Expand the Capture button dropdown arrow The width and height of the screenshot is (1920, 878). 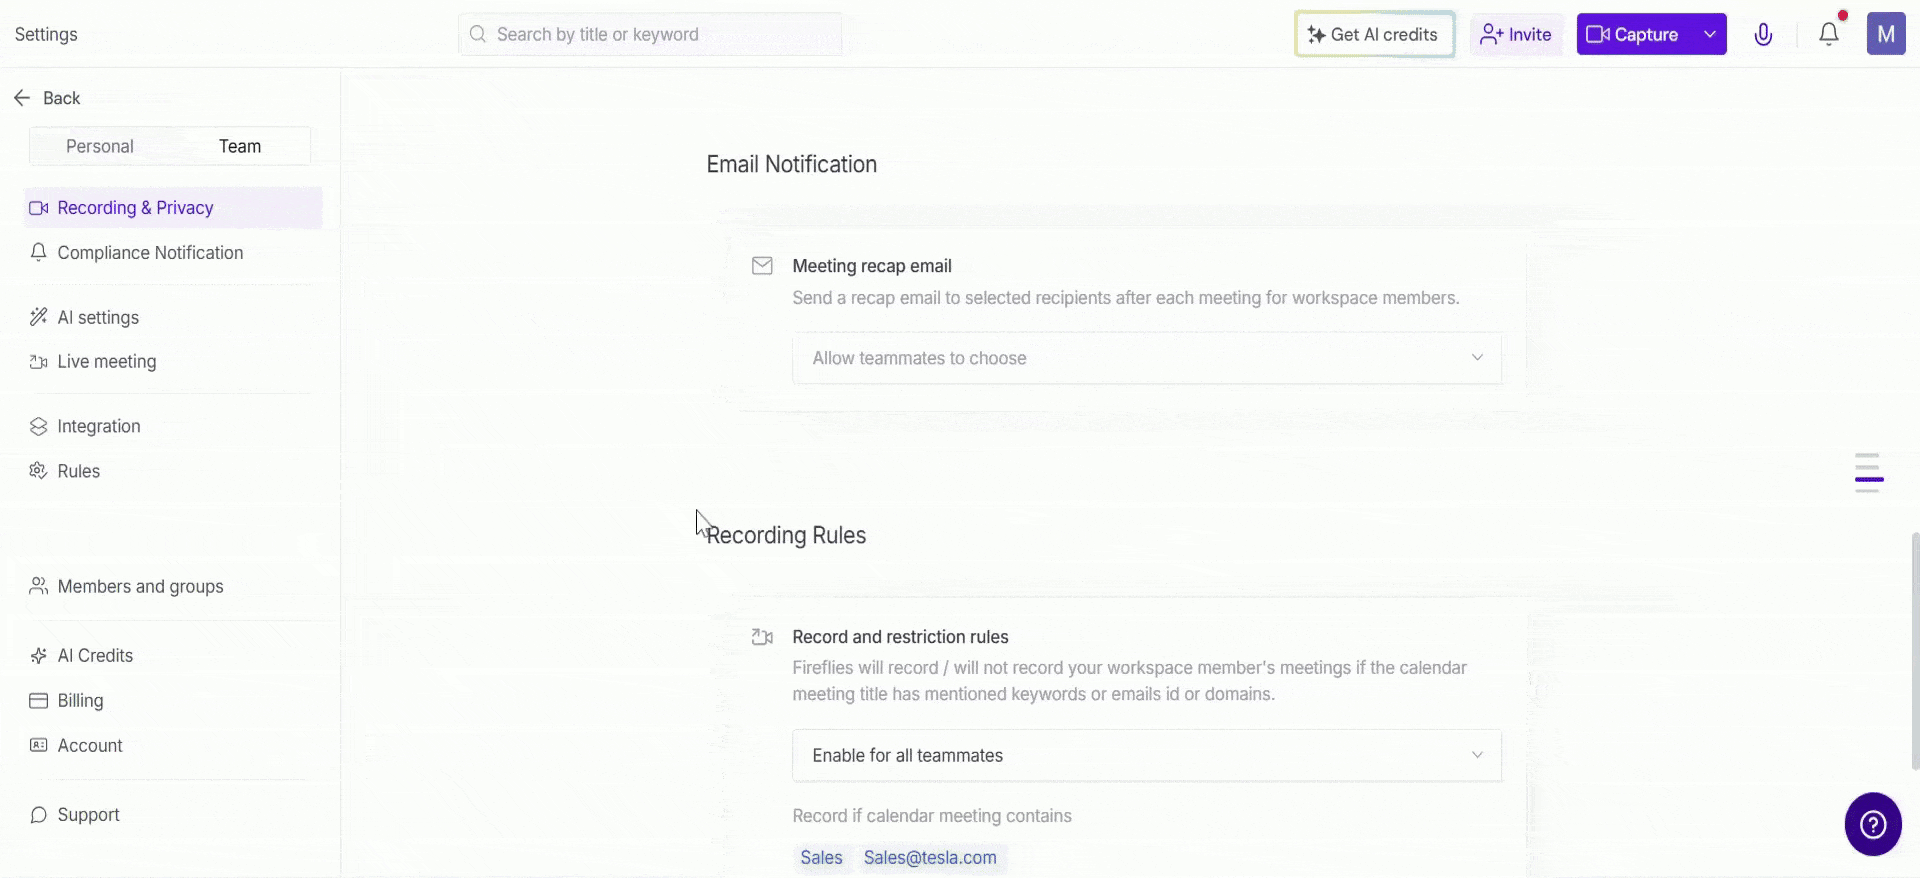(1710, 34)
